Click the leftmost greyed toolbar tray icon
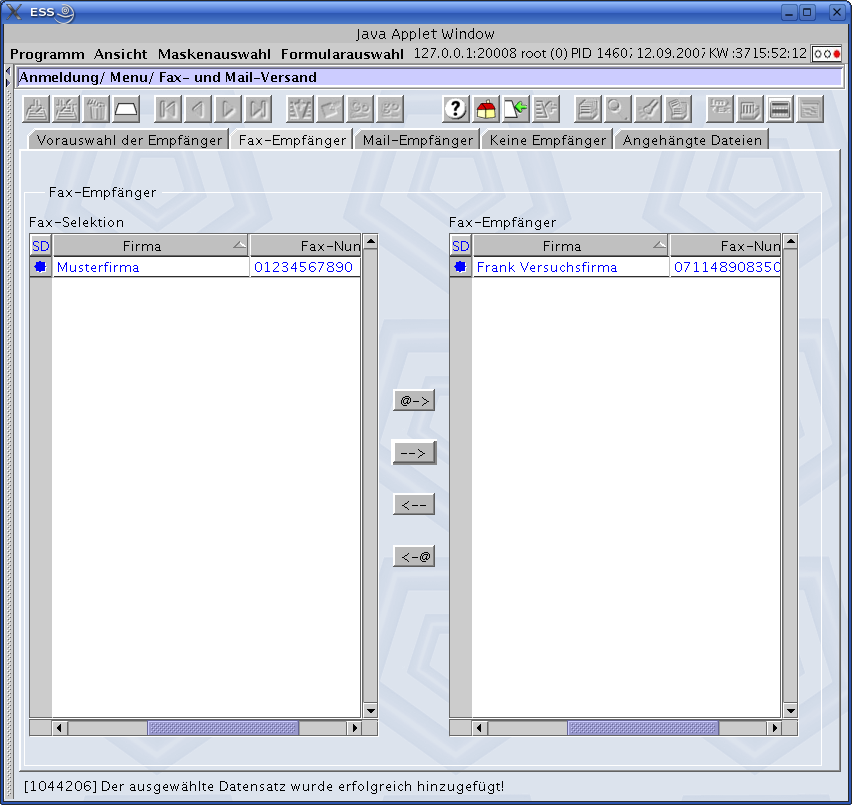Screen dimensions: 852x805 pos(36,109)
